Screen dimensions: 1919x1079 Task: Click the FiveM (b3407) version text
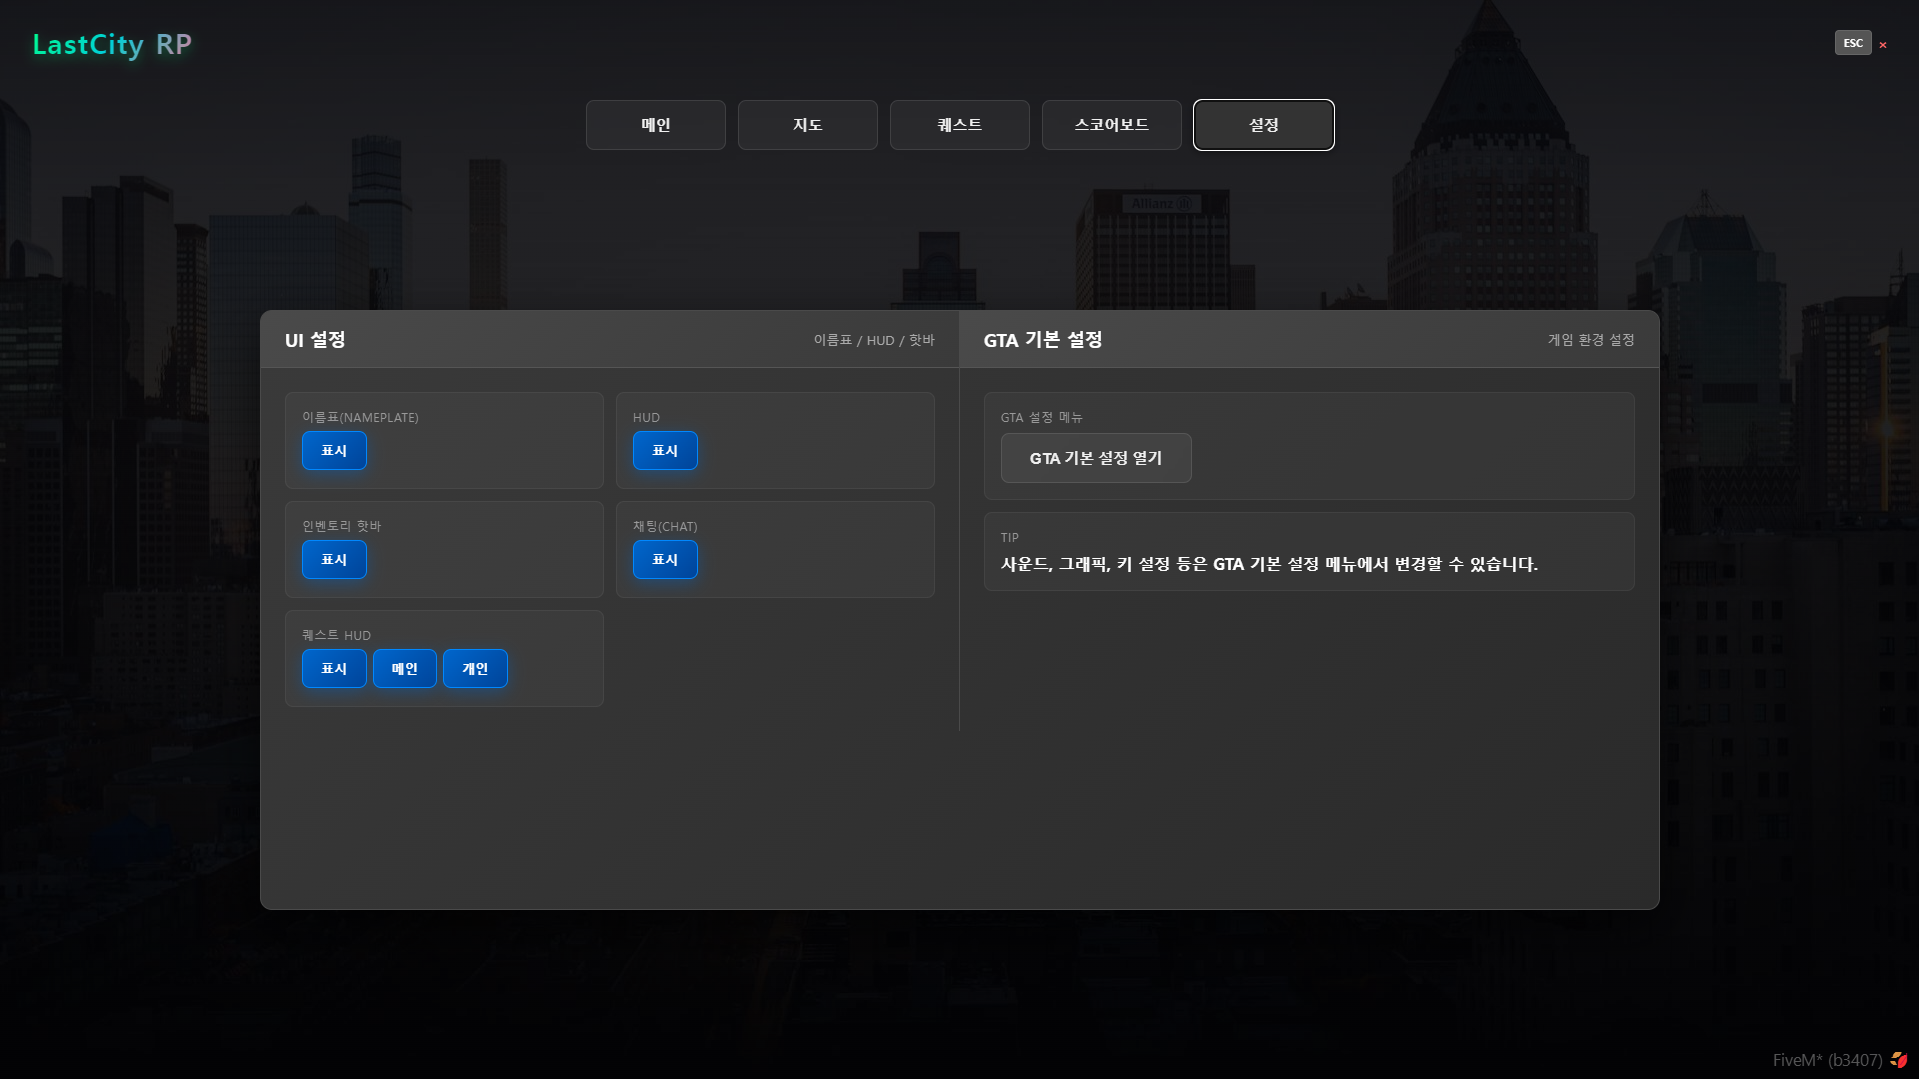[x=1827, y=1060]
